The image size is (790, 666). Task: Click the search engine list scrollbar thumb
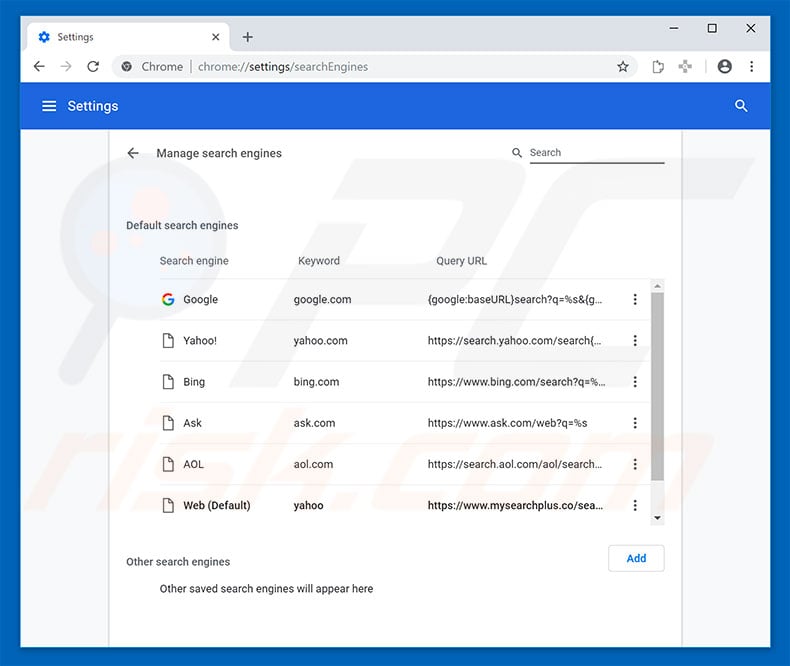point(657,386)
